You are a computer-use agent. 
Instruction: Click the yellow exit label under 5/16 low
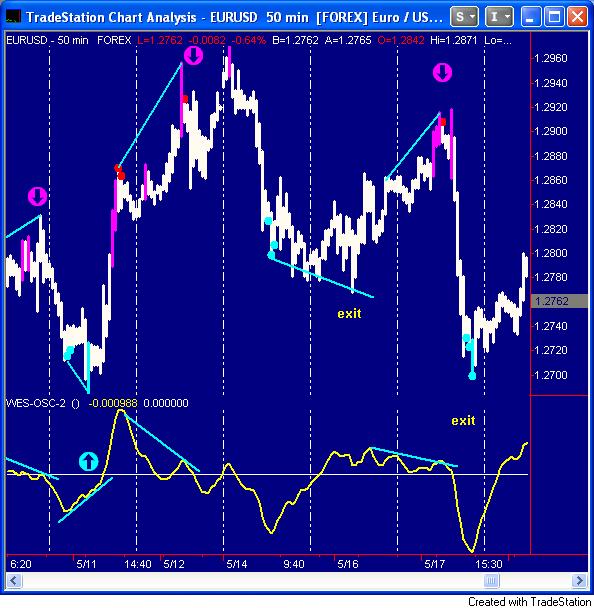(x=349, y=313)
